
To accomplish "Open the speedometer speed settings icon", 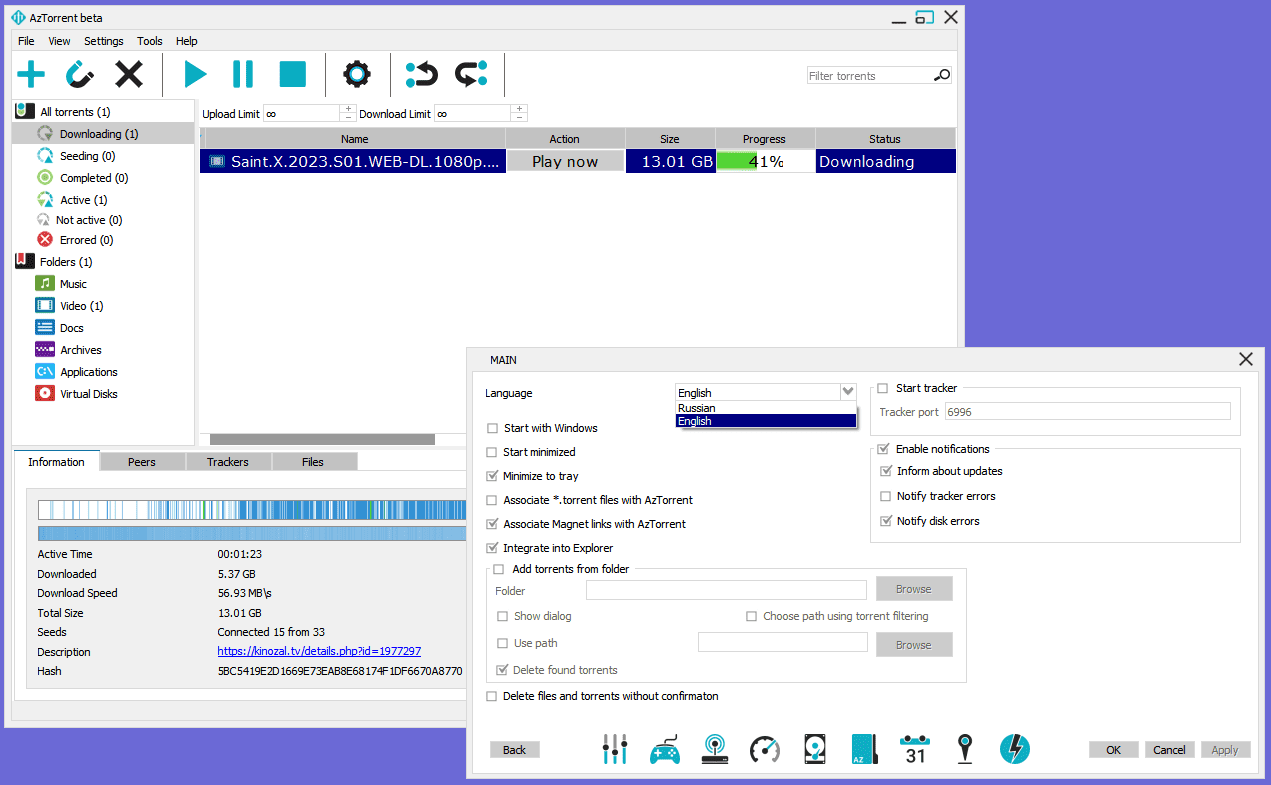I will [765, 750].
